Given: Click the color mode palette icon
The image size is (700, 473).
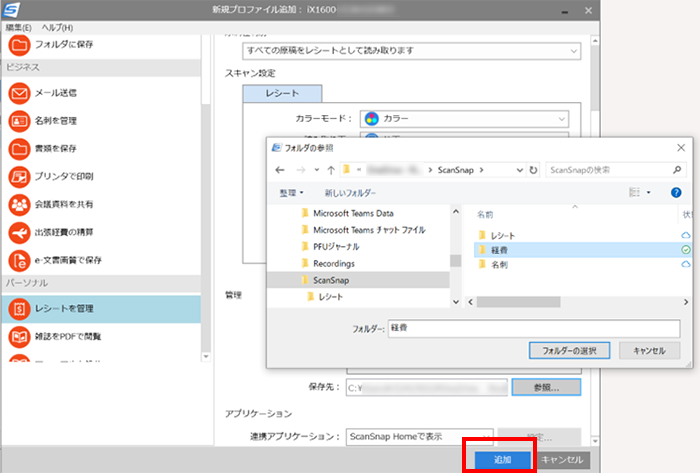Looking at the screenshot, I should [371, 119].
